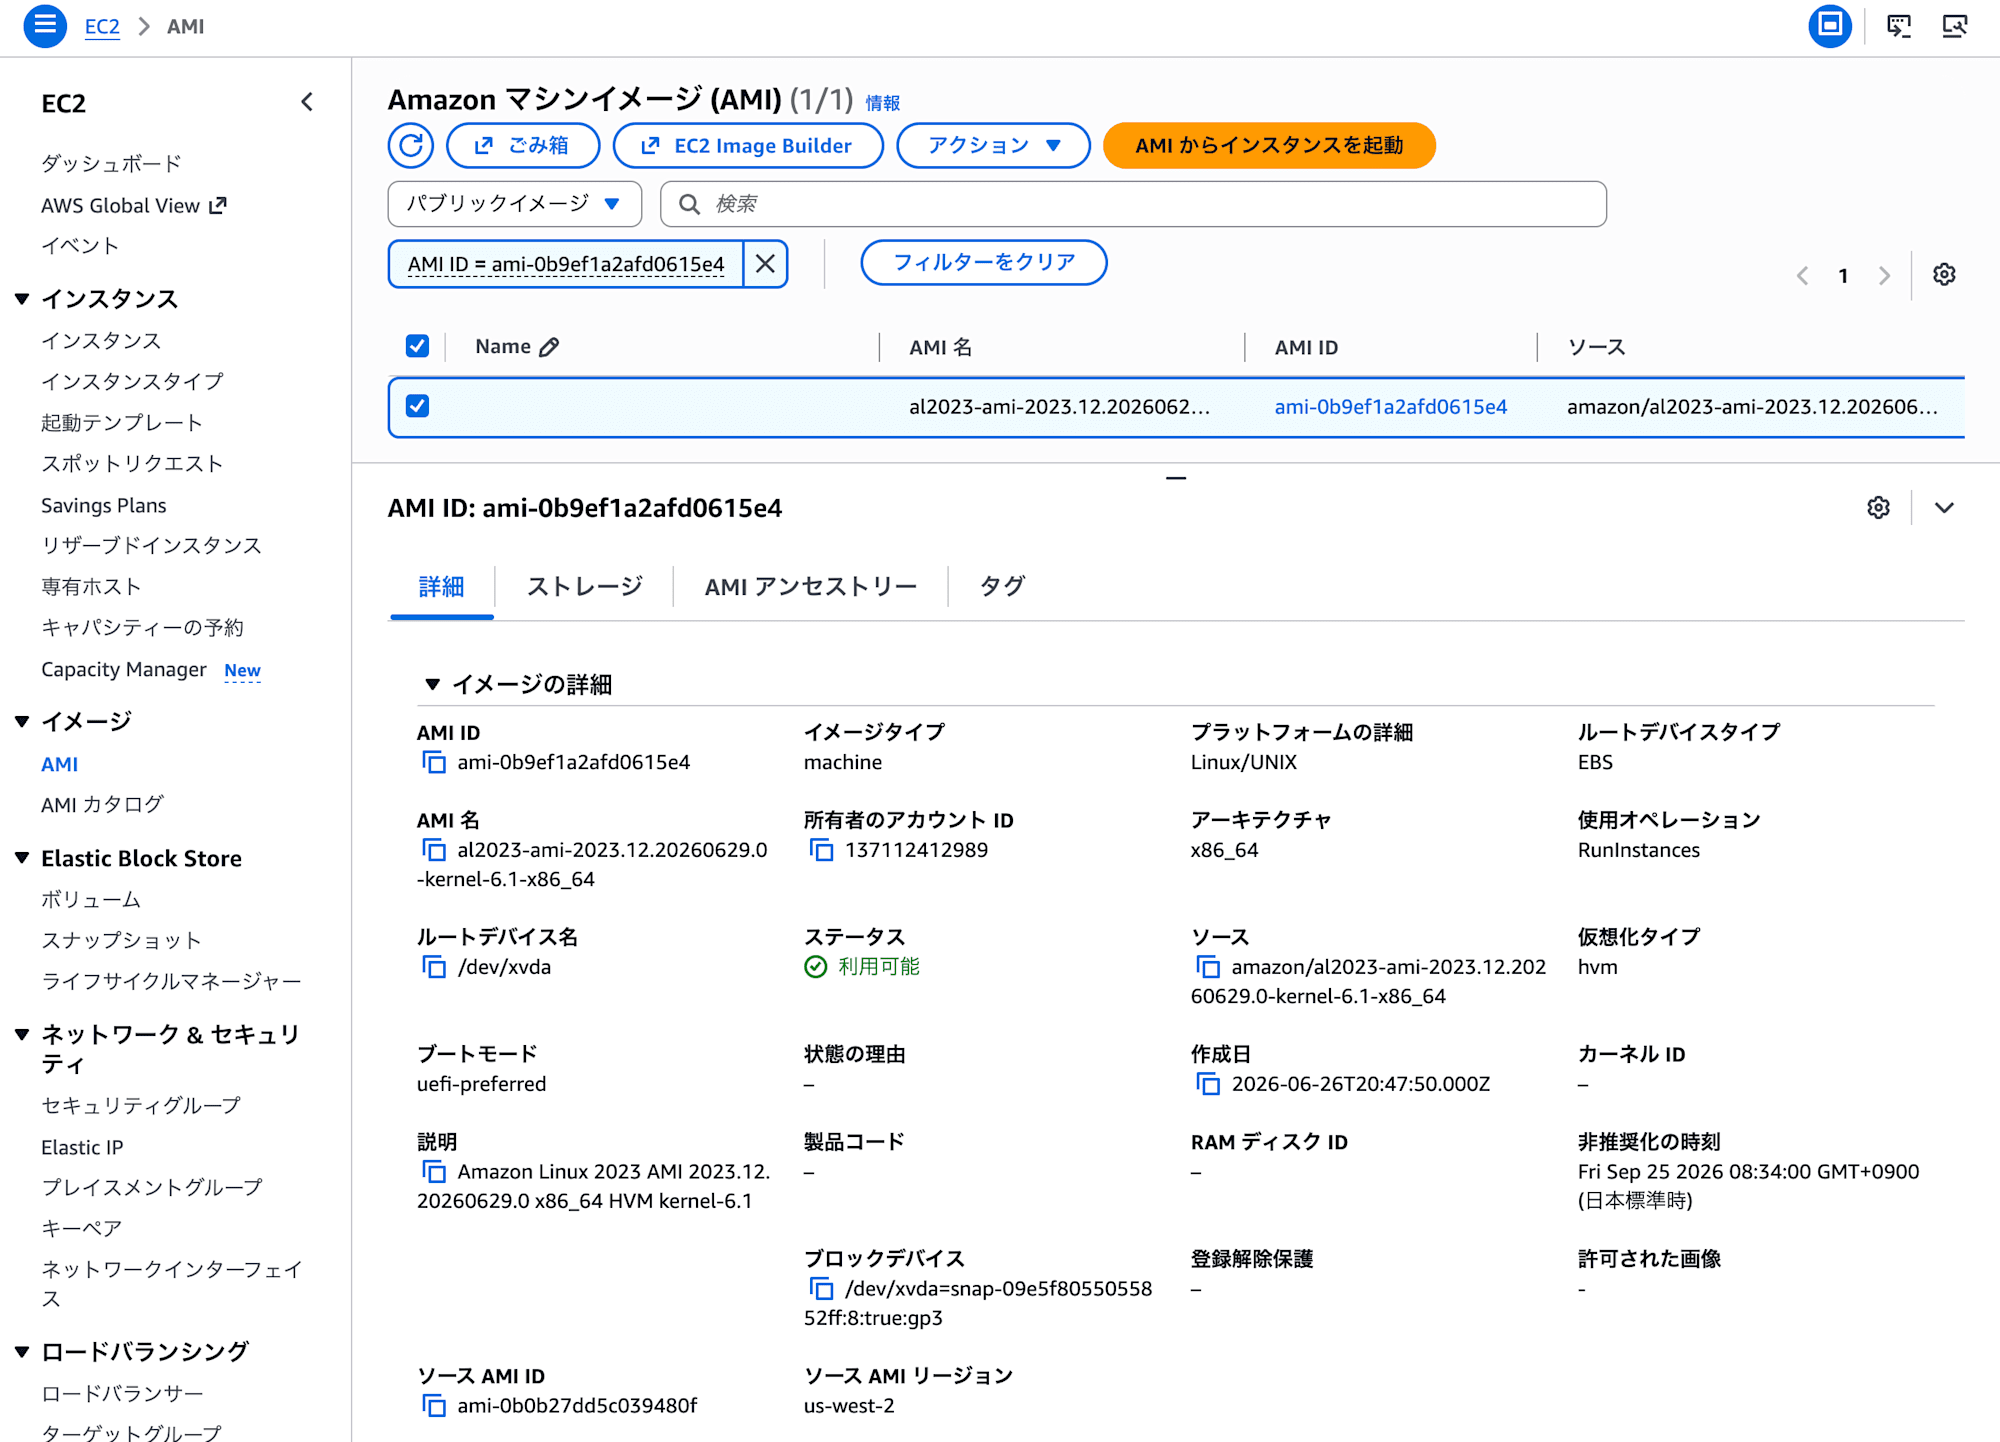The width and height of the screenshot is (2000, 1442).
Task: Open セキュリティグループ in sidebar
Action: [x=141, y=1106]
